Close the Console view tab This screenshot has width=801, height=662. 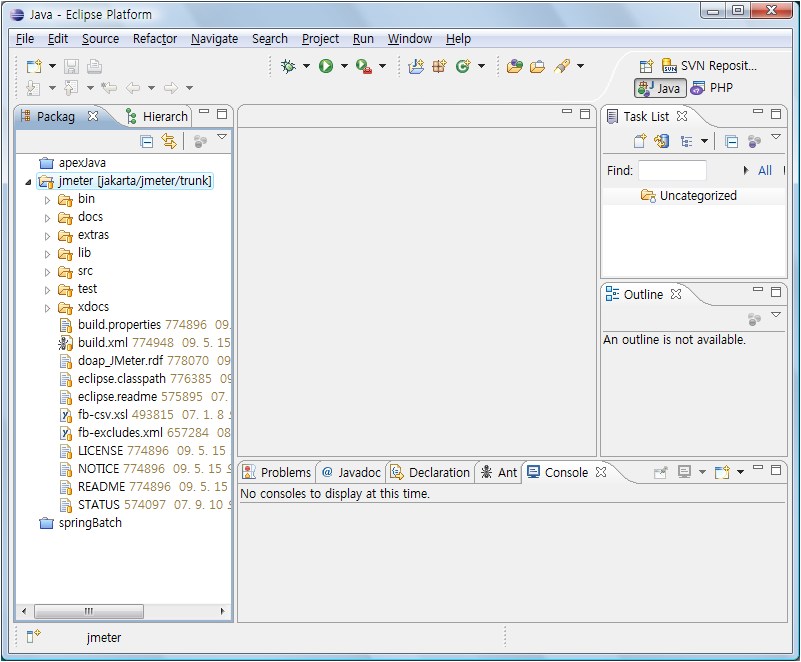tap(601, 472)
